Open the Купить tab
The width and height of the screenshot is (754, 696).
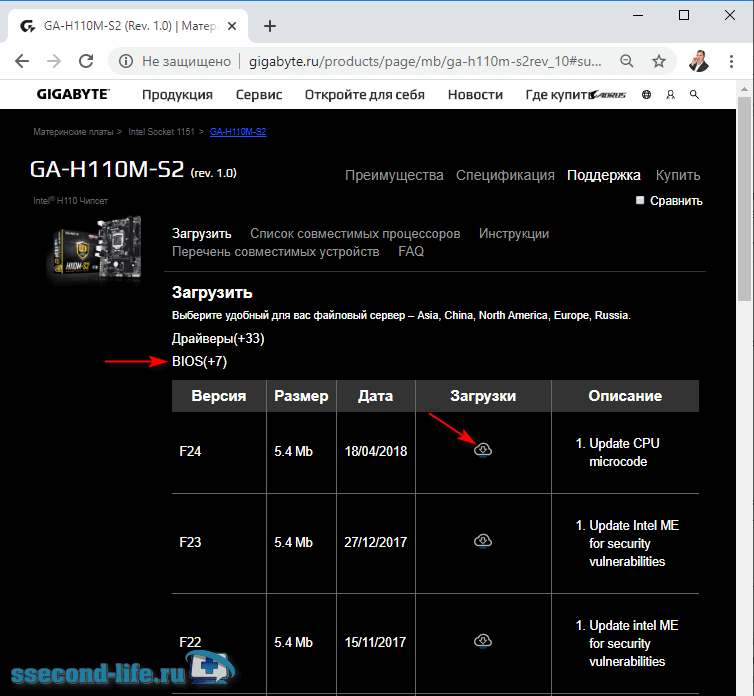[678, 175]
